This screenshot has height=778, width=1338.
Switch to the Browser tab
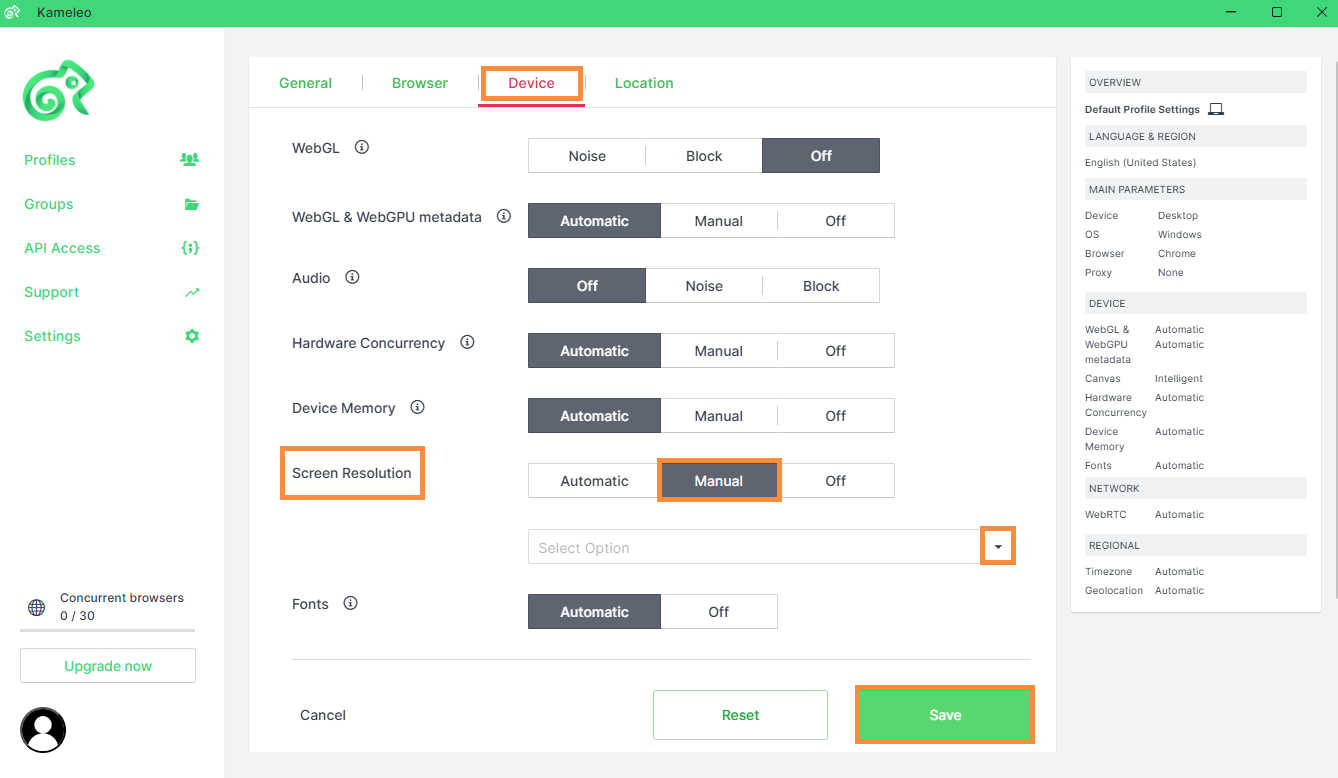point(420,83)
